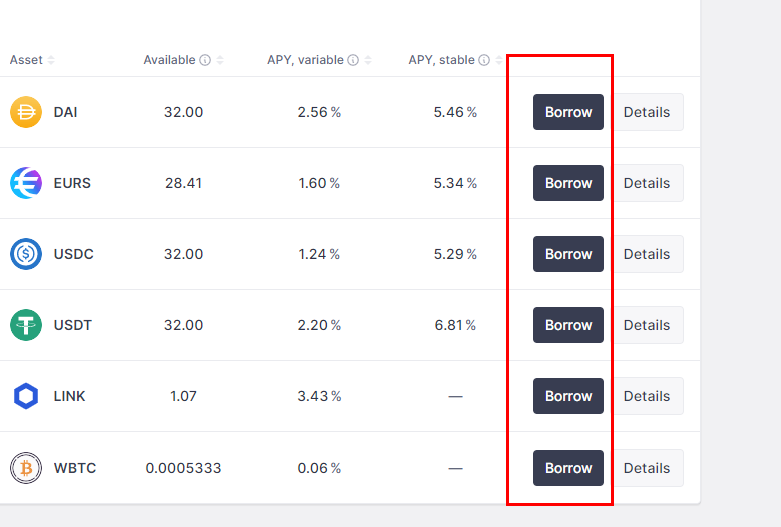Click the EURS token icon

point(26,183)
